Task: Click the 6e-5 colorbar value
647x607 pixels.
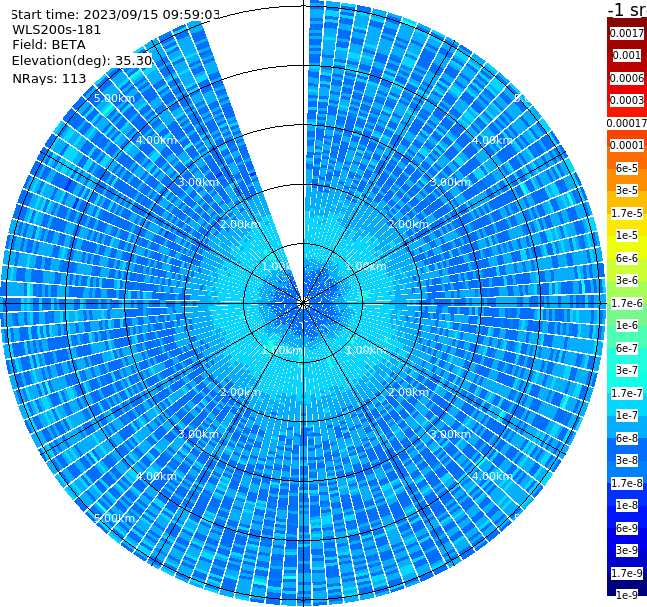Action: point(627,168)
